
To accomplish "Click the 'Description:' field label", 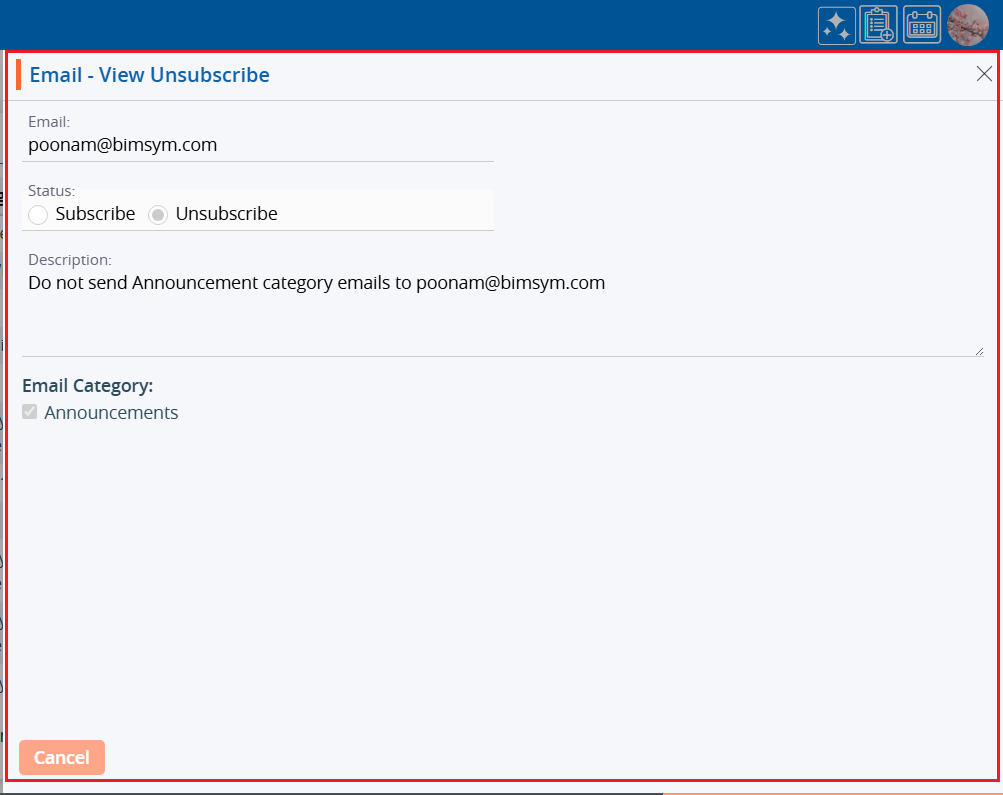I will tap(69, 260).
